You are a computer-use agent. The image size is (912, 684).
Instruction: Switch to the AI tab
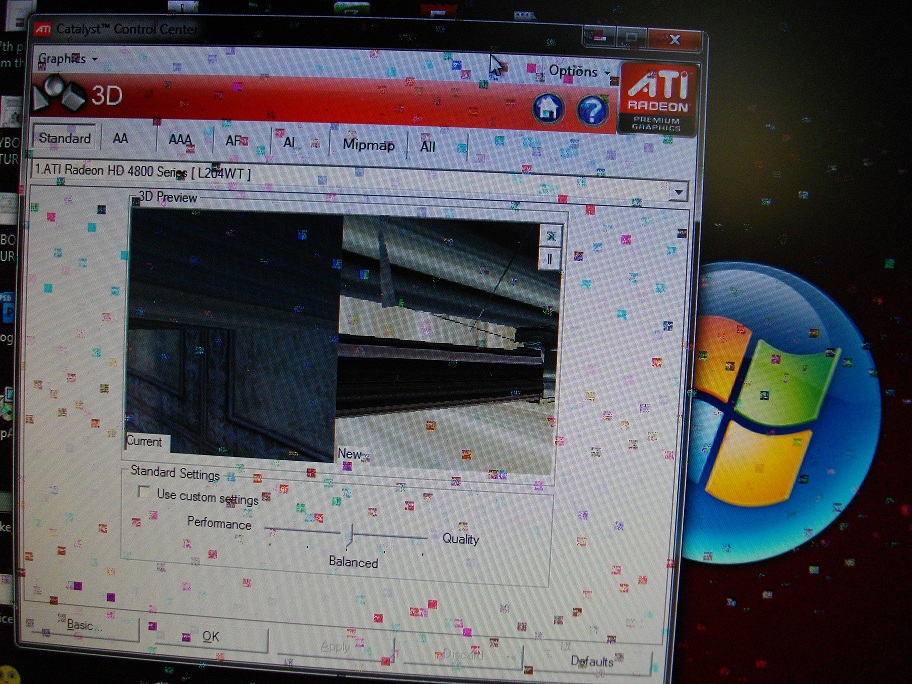click(x=289, y=142)
